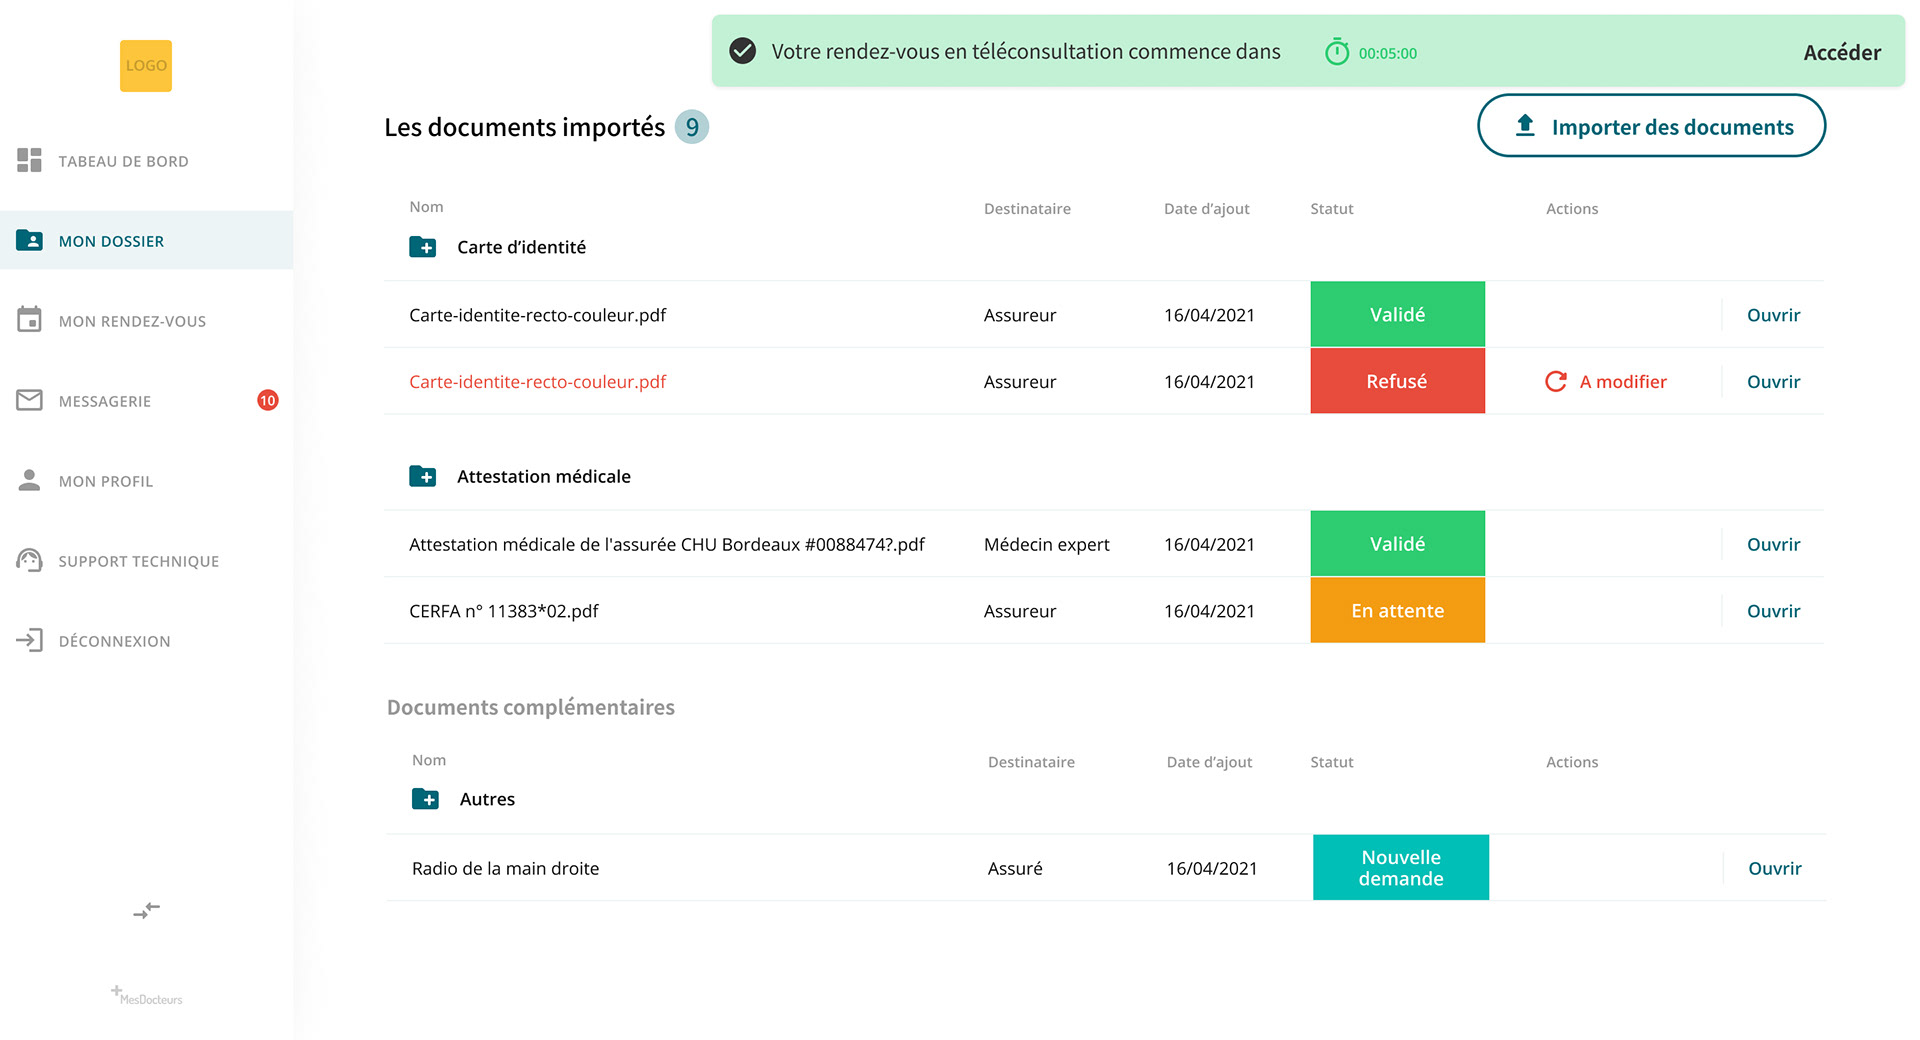Viewport: 1920px width, 1040px height.
Task: Click the Mon profil person icon
Action: point(29,480)
